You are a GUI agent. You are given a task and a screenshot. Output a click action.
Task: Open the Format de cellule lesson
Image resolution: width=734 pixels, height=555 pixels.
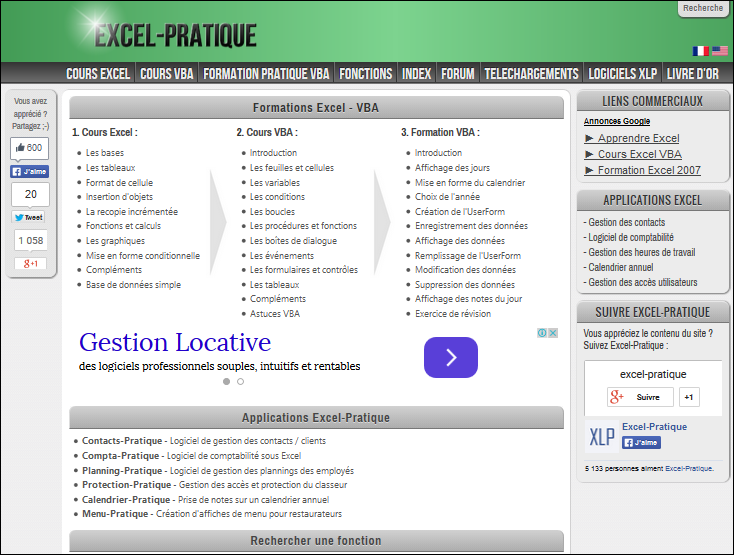pos(119,183)
